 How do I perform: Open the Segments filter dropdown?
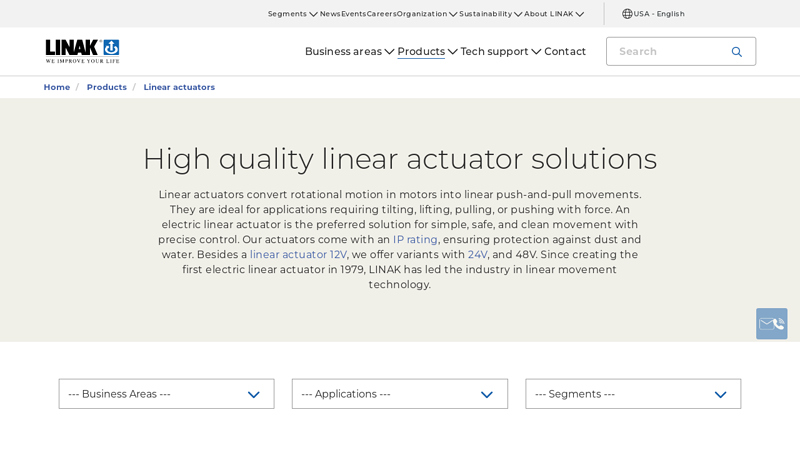(x=633, y=394)
